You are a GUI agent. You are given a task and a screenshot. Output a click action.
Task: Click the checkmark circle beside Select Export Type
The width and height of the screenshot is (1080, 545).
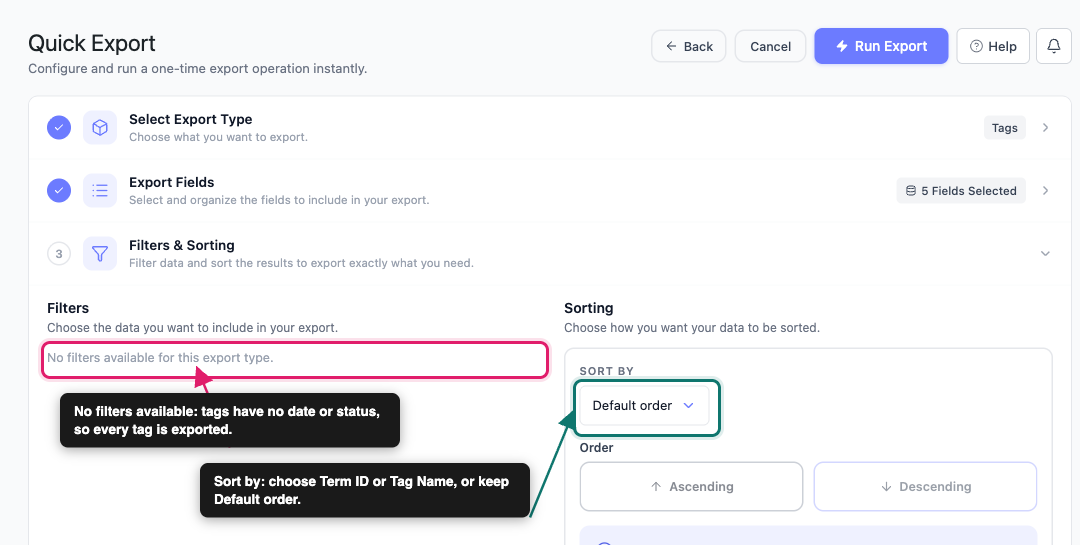59,127
